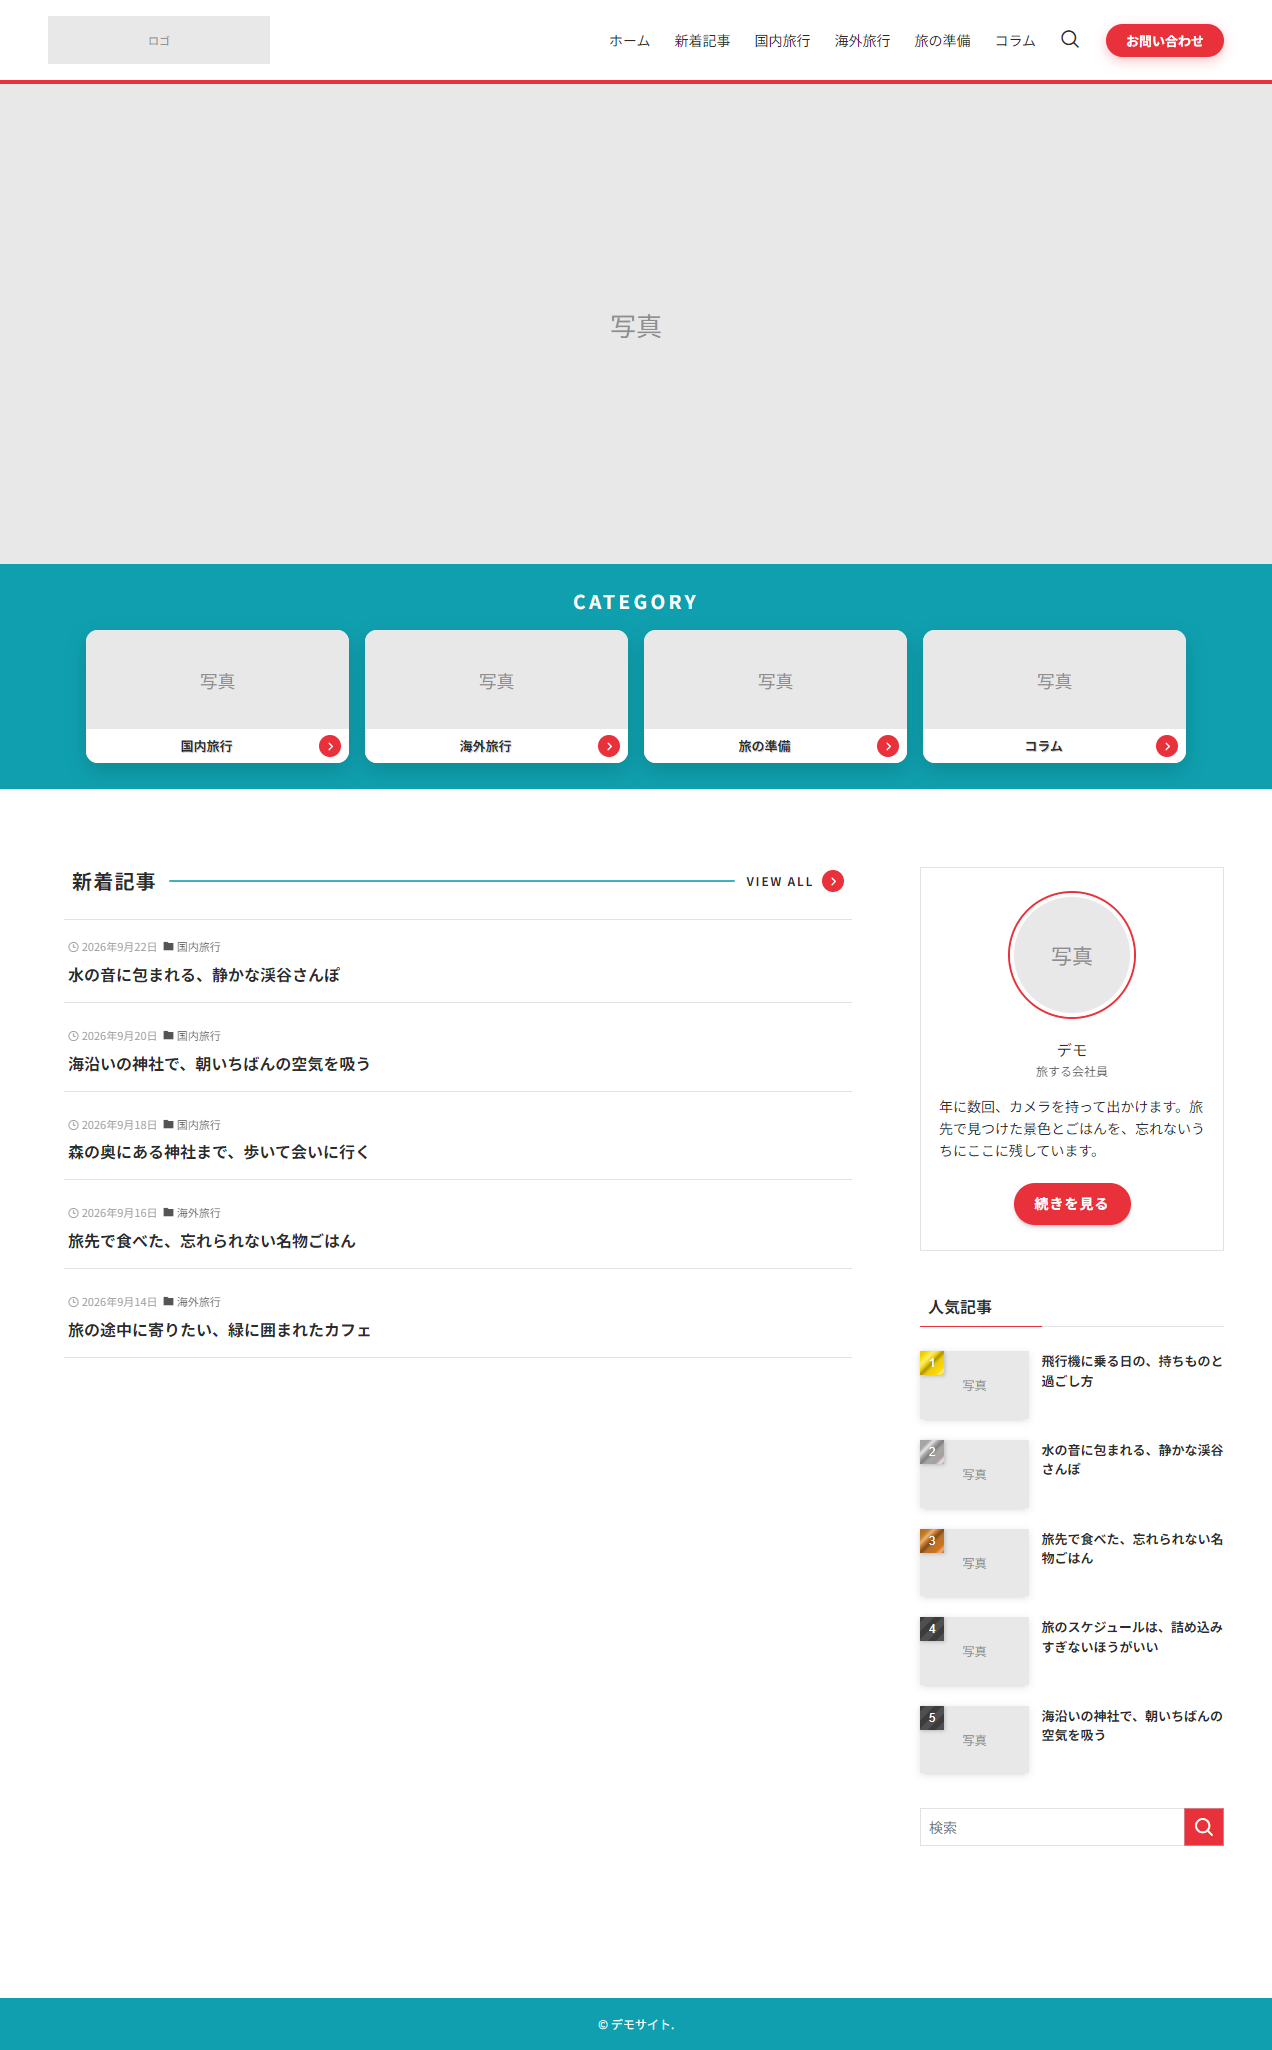The height and width of the screenshot is (2050, 1272).
Task: Open popular article 飛行機に乗る日の、持ちものと過ごし方
Action: [x=1132, y=1371]
